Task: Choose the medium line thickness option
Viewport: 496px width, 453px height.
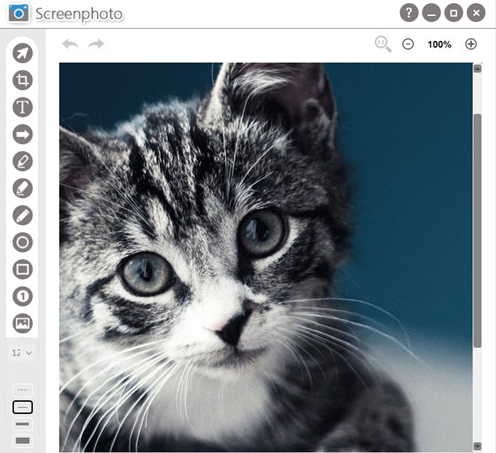Action: click(x=23, y=424)
